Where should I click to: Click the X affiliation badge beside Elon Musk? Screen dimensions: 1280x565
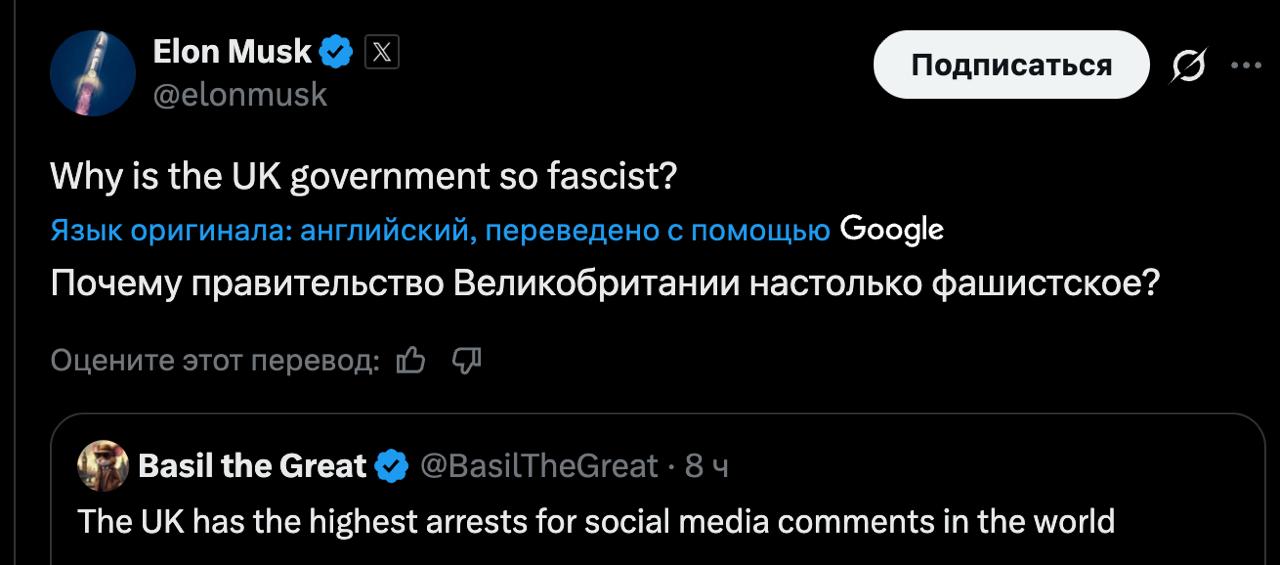[381, 52]
